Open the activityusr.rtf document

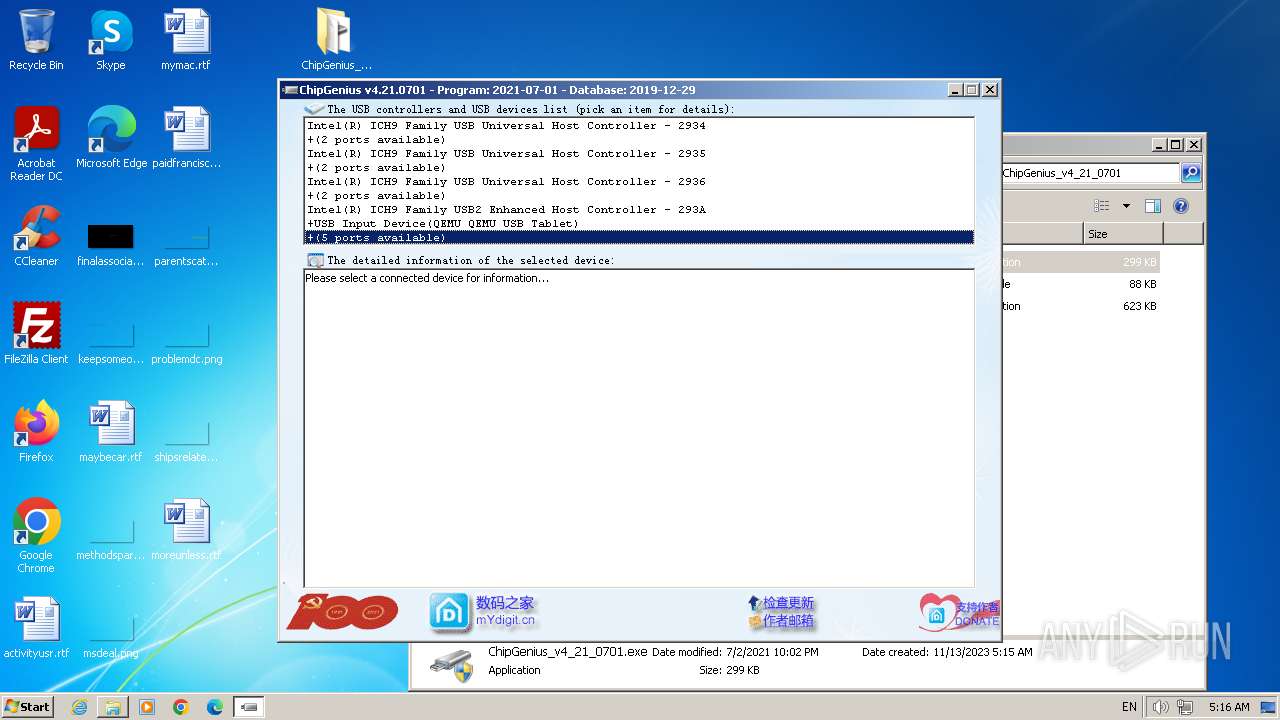click(x=36, y=628)
